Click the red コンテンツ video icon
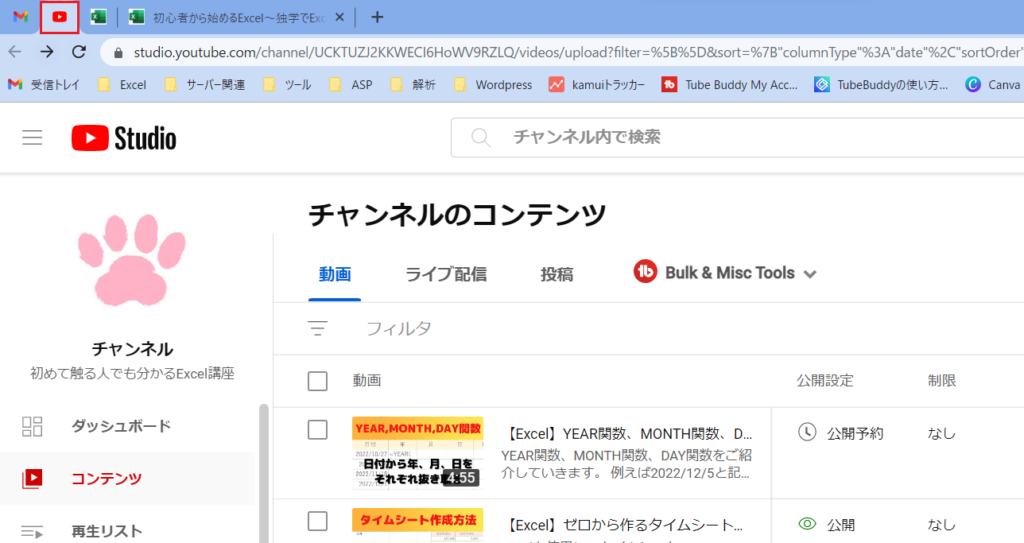 pyautogui.click(x=32, y=478)
